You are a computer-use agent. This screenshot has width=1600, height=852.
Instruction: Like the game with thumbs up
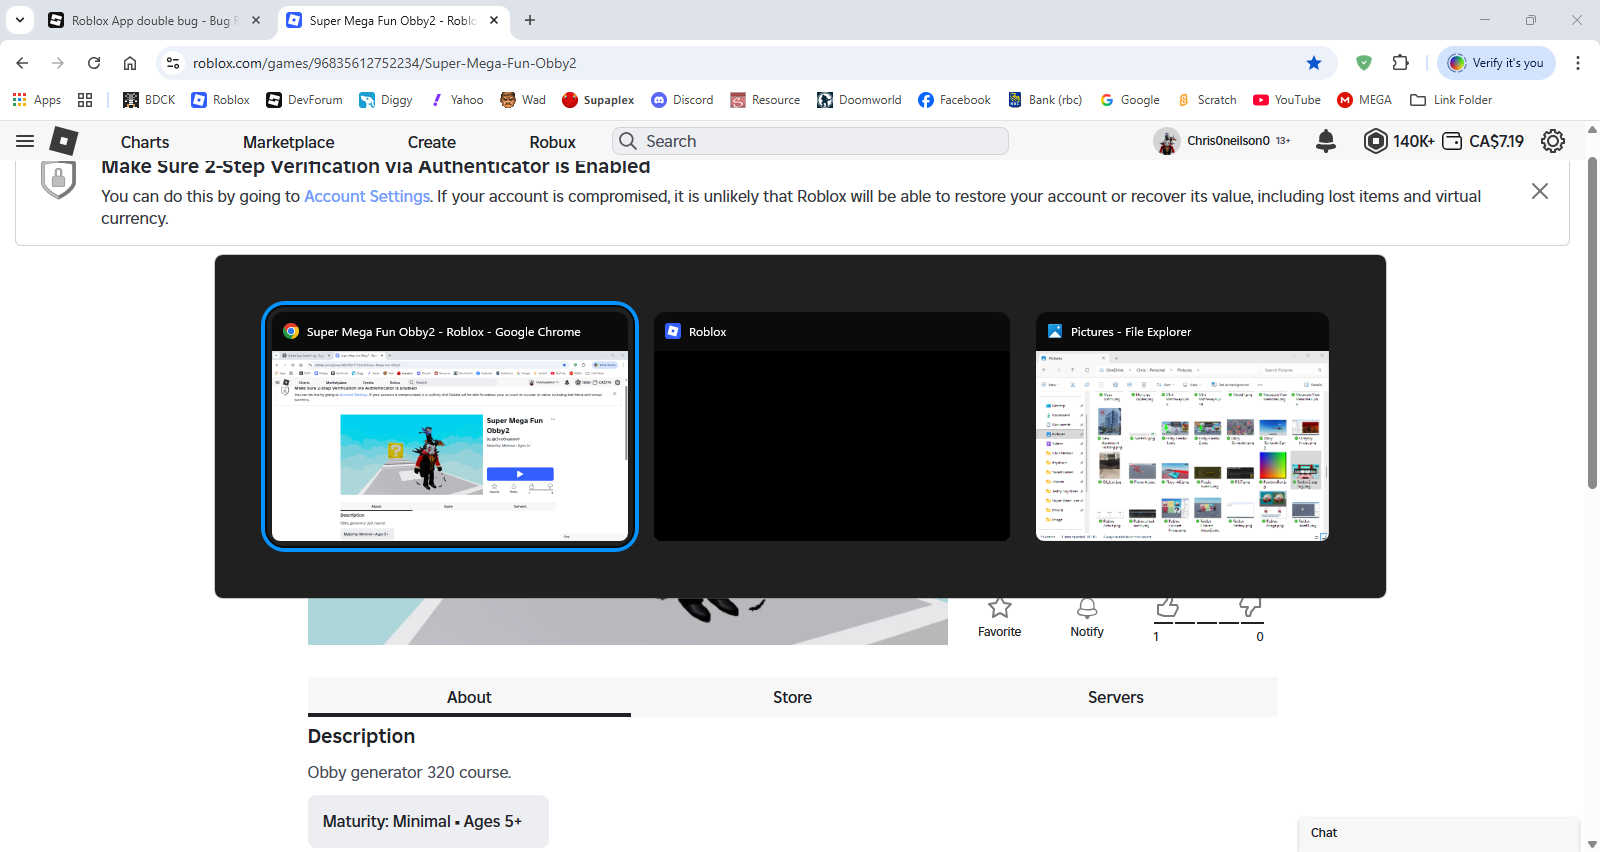coord(1167,607)
